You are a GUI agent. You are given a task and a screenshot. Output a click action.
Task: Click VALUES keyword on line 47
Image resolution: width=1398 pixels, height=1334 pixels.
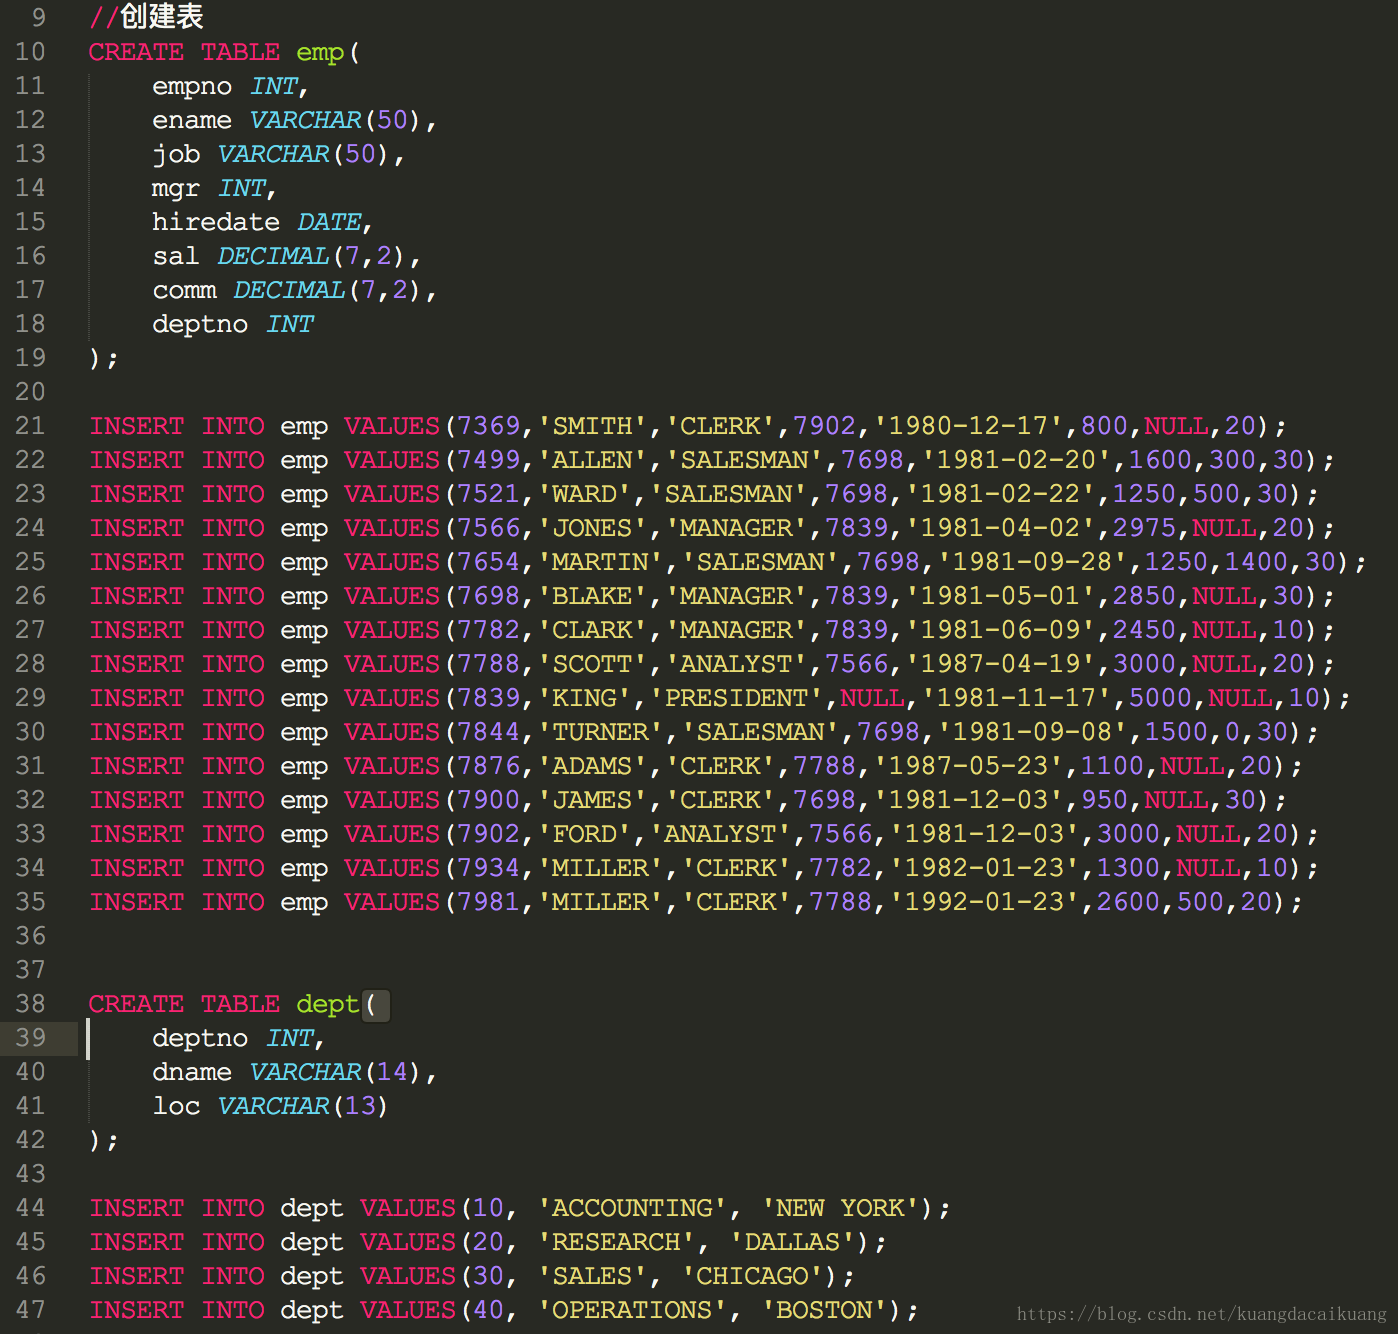click(409, 1311)
